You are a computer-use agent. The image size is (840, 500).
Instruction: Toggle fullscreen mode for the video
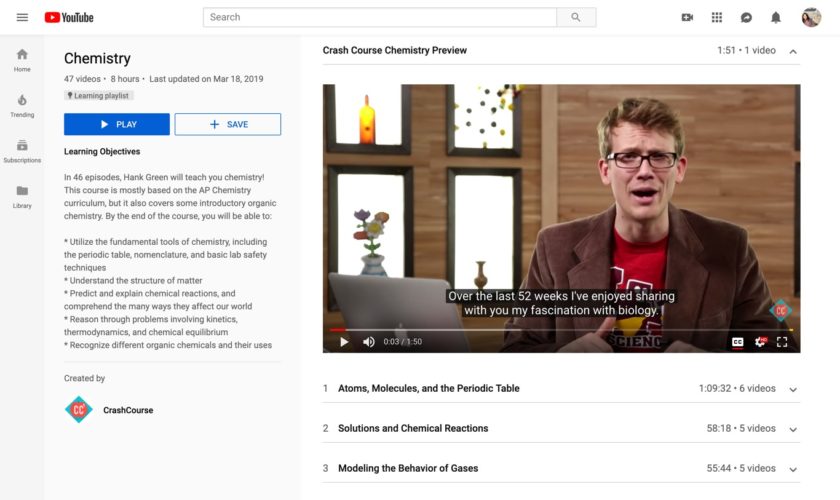click(782, 342)
